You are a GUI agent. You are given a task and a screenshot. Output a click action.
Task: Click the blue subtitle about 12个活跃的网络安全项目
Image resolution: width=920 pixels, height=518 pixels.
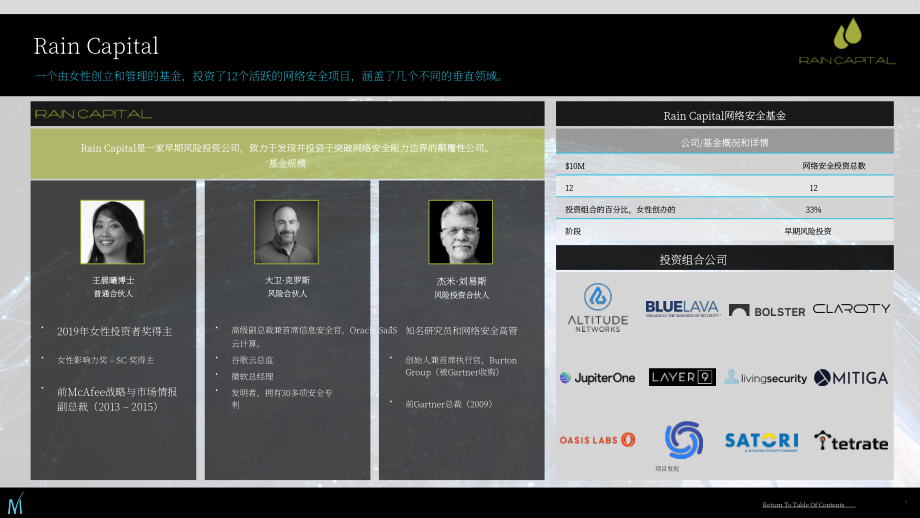270,76
